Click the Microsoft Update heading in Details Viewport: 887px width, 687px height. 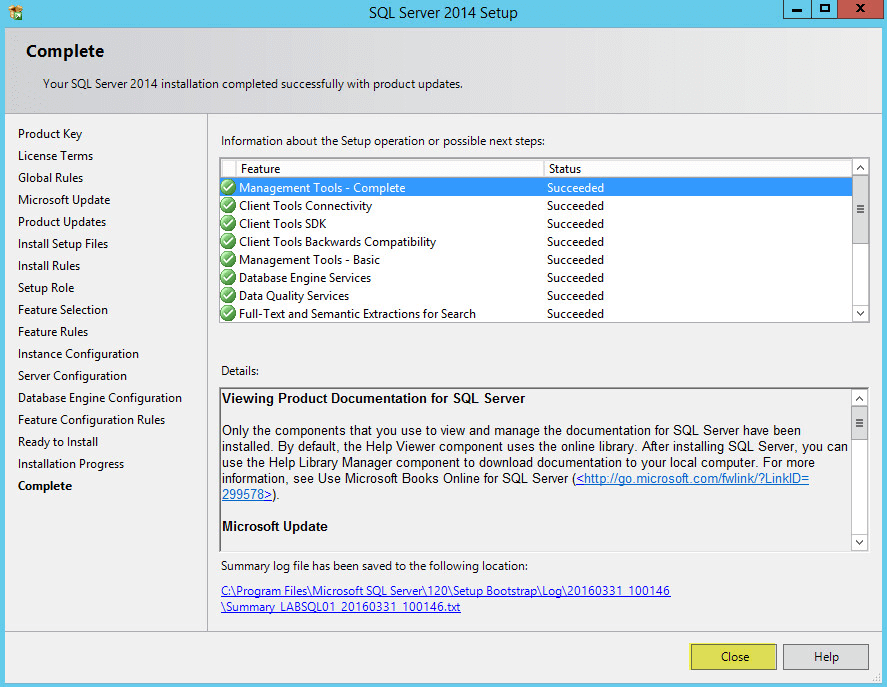274,526
